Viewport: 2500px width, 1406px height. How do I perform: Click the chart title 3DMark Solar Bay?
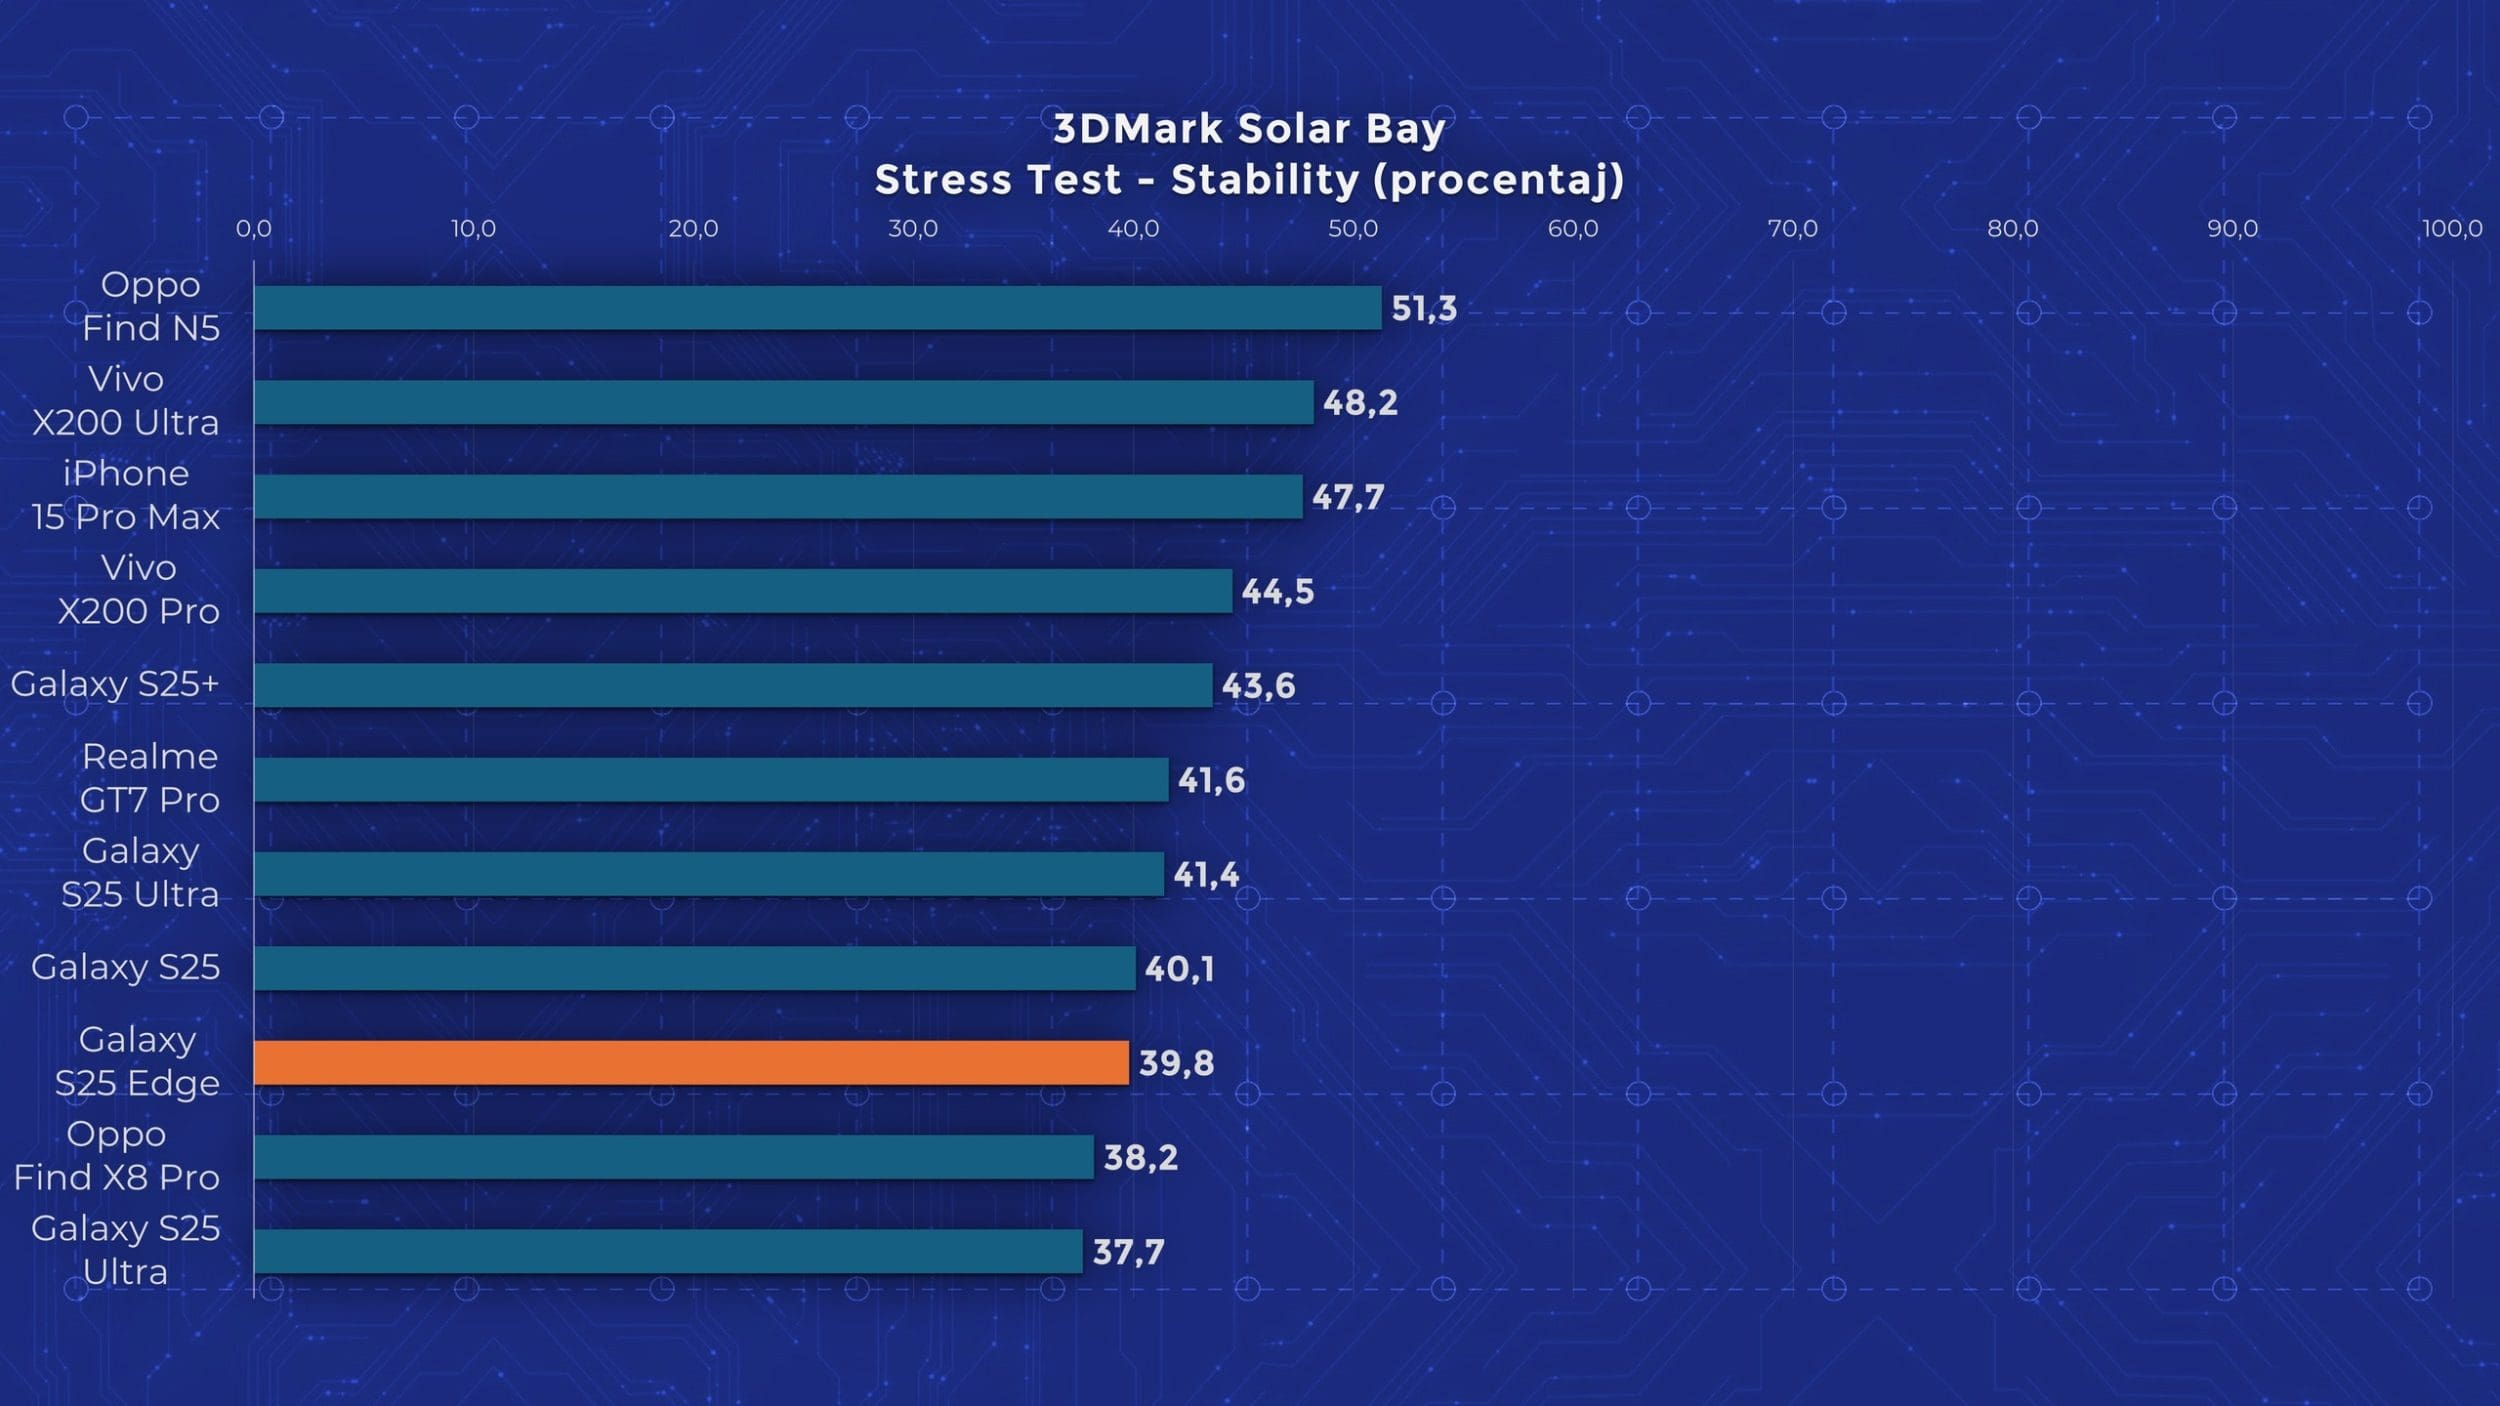coord(1249,129)
